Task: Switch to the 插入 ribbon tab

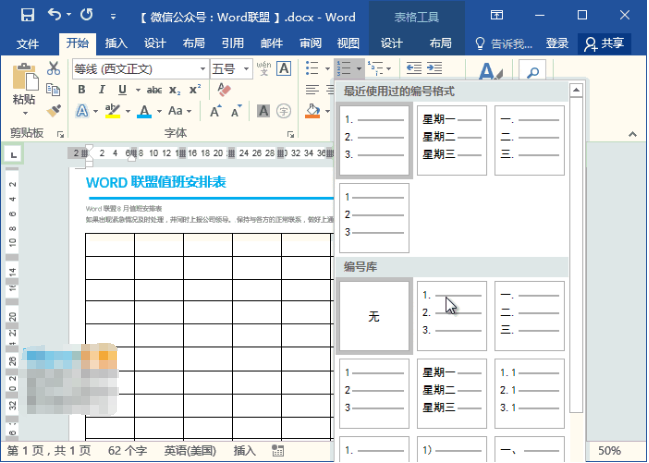Action: 116,43
